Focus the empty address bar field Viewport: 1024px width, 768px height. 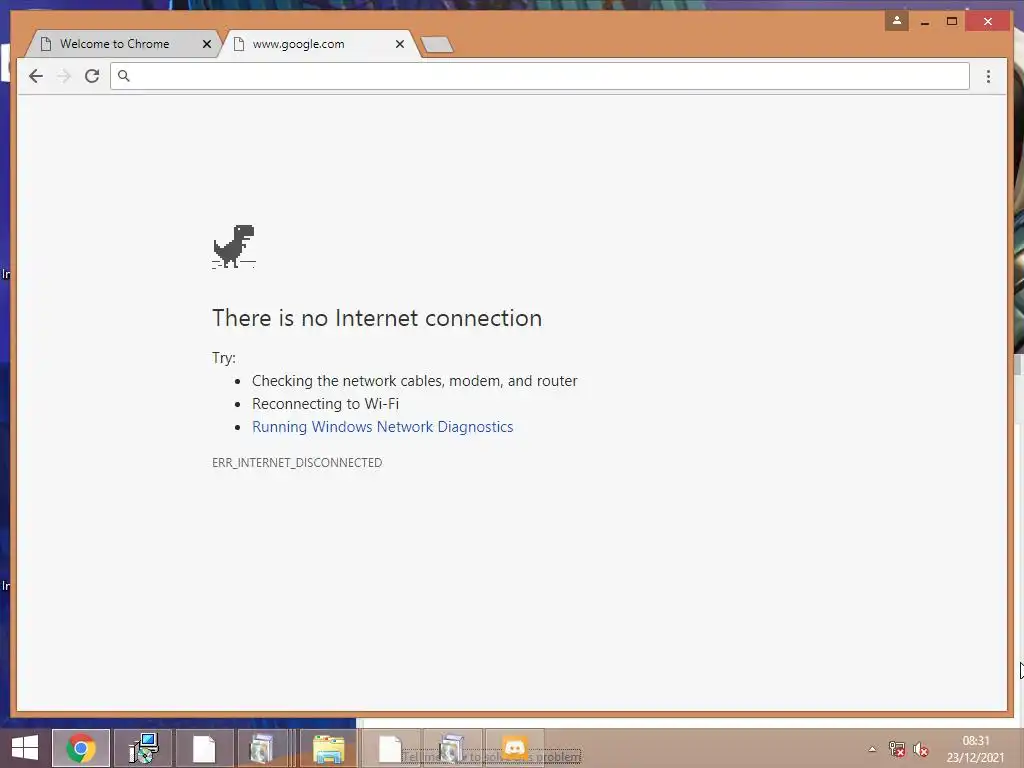click(x=539, y=76)
